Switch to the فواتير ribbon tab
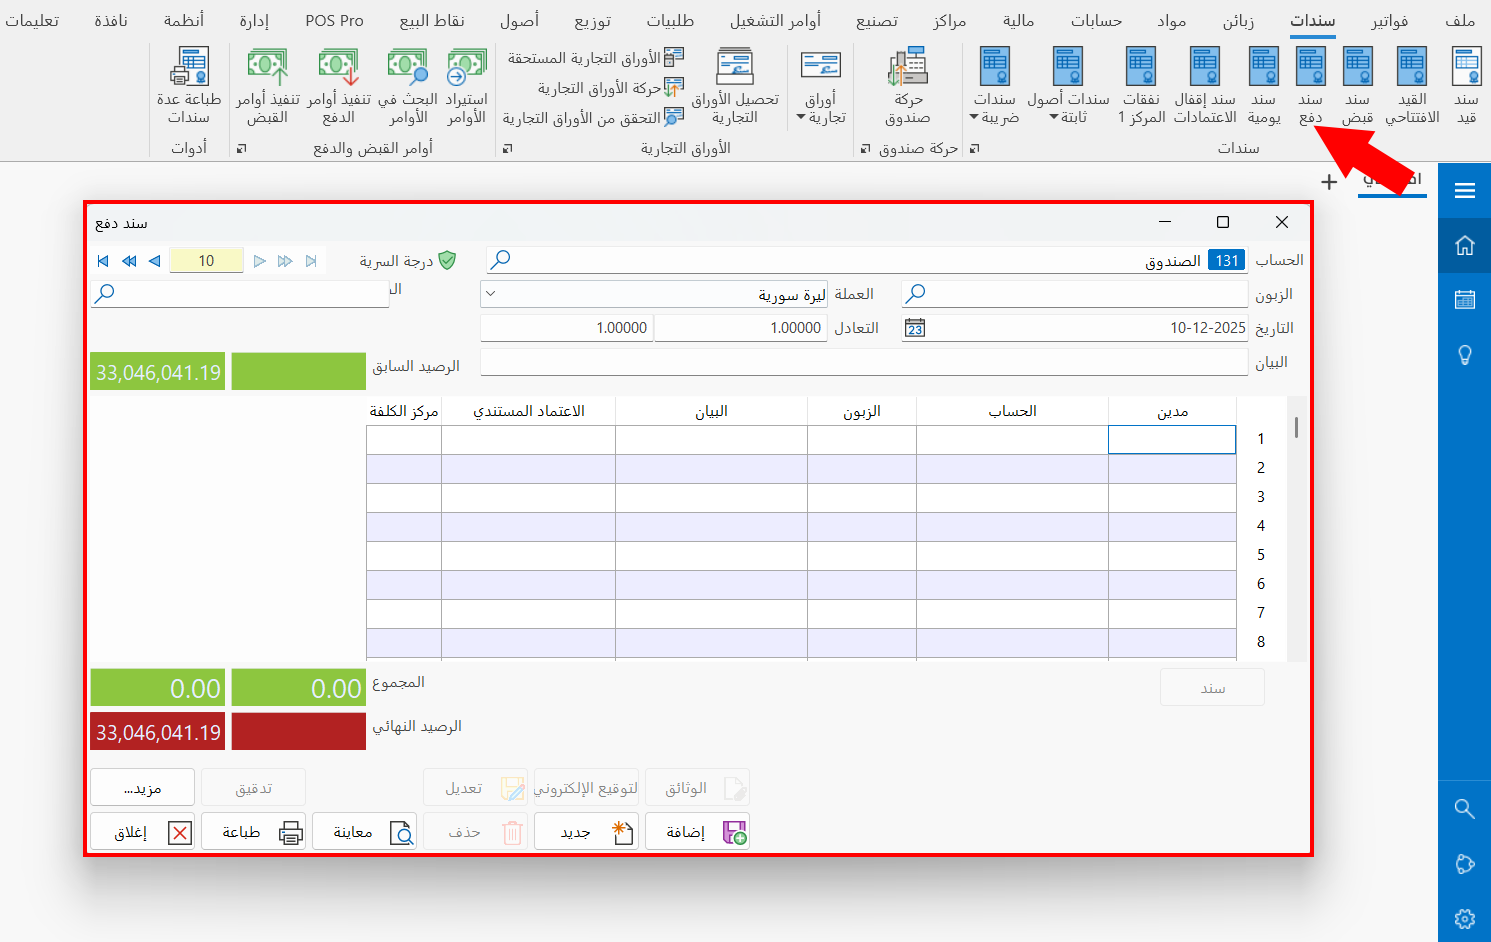This screenshot has height=942, width=1491. (x=1387, y=18)
